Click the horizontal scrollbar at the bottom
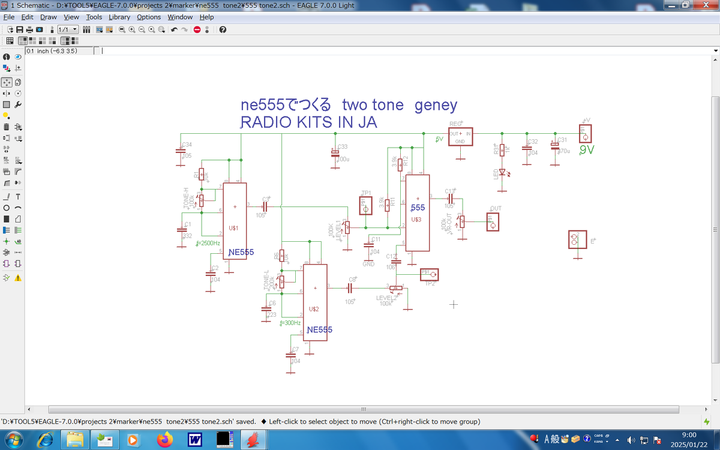 pyautogui.click(x=363, y=409)
